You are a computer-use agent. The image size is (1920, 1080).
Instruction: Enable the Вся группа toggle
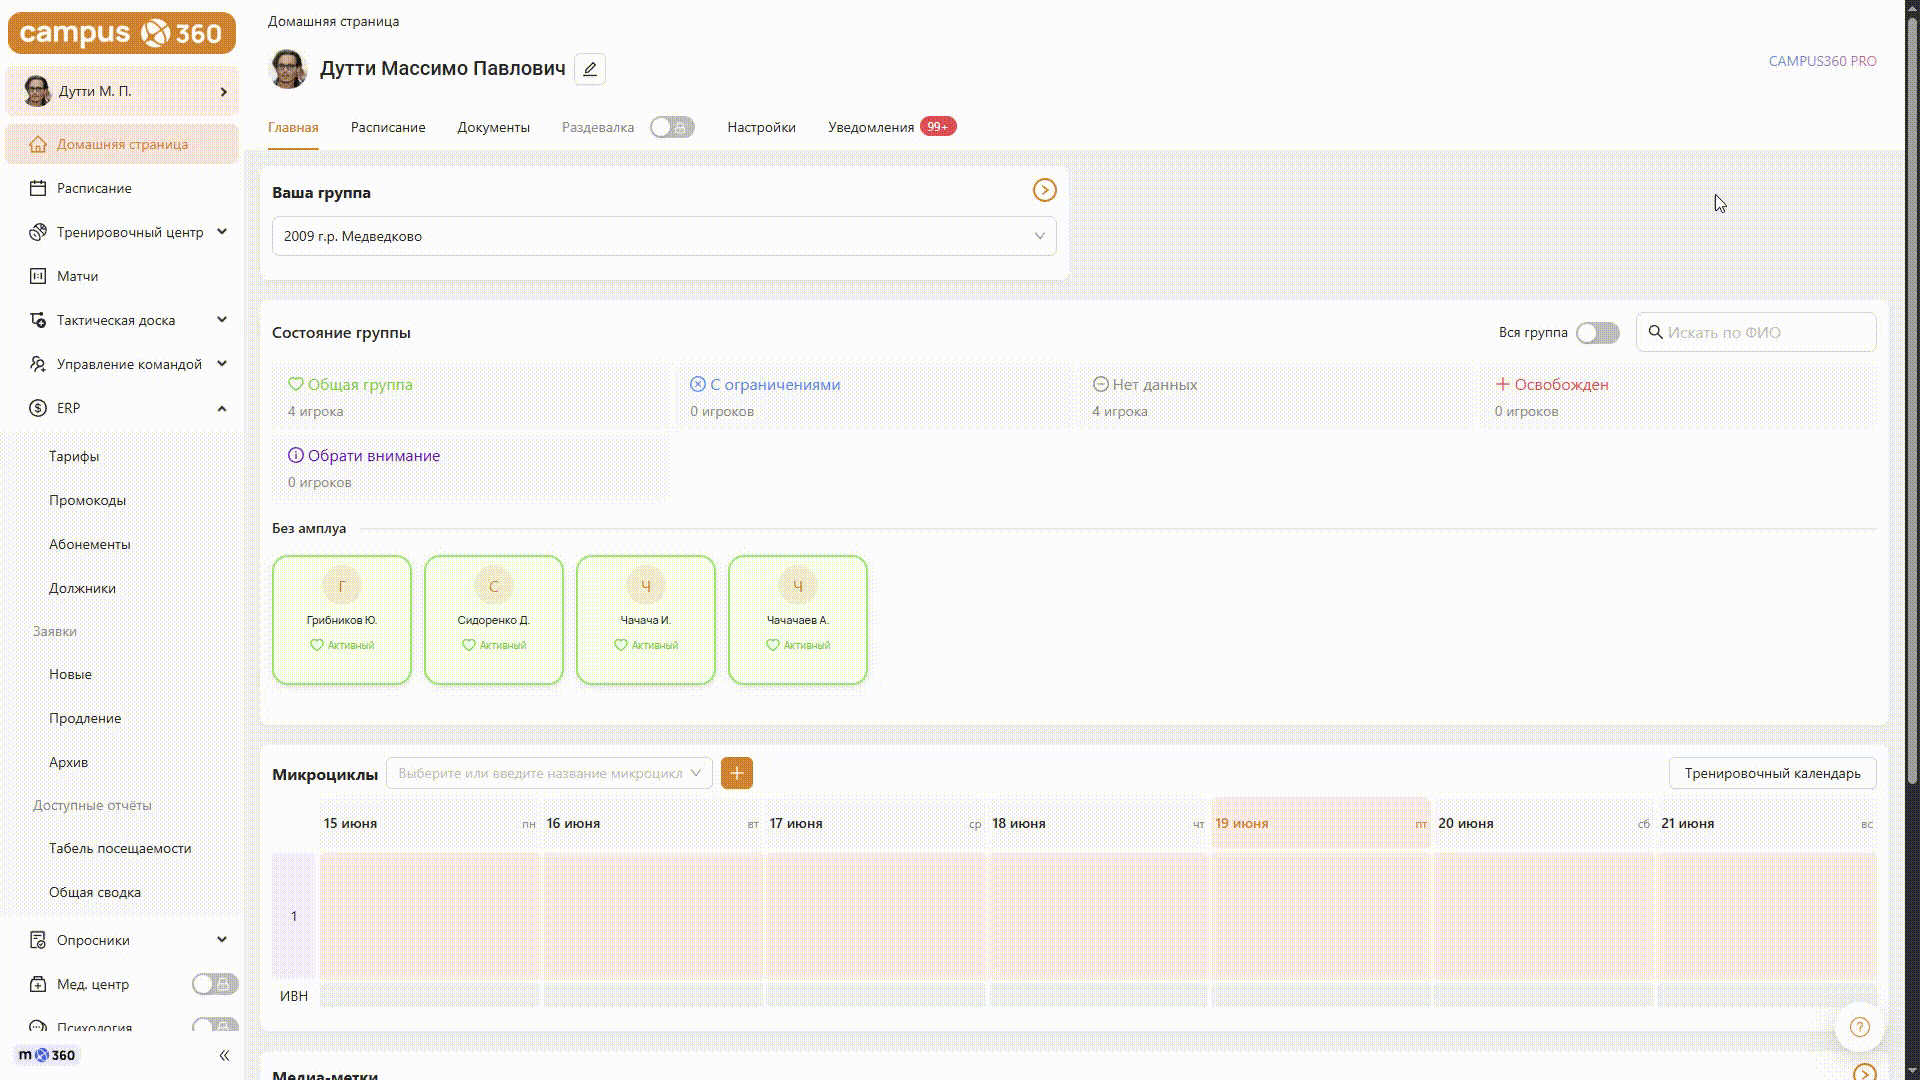[1597, 333]
